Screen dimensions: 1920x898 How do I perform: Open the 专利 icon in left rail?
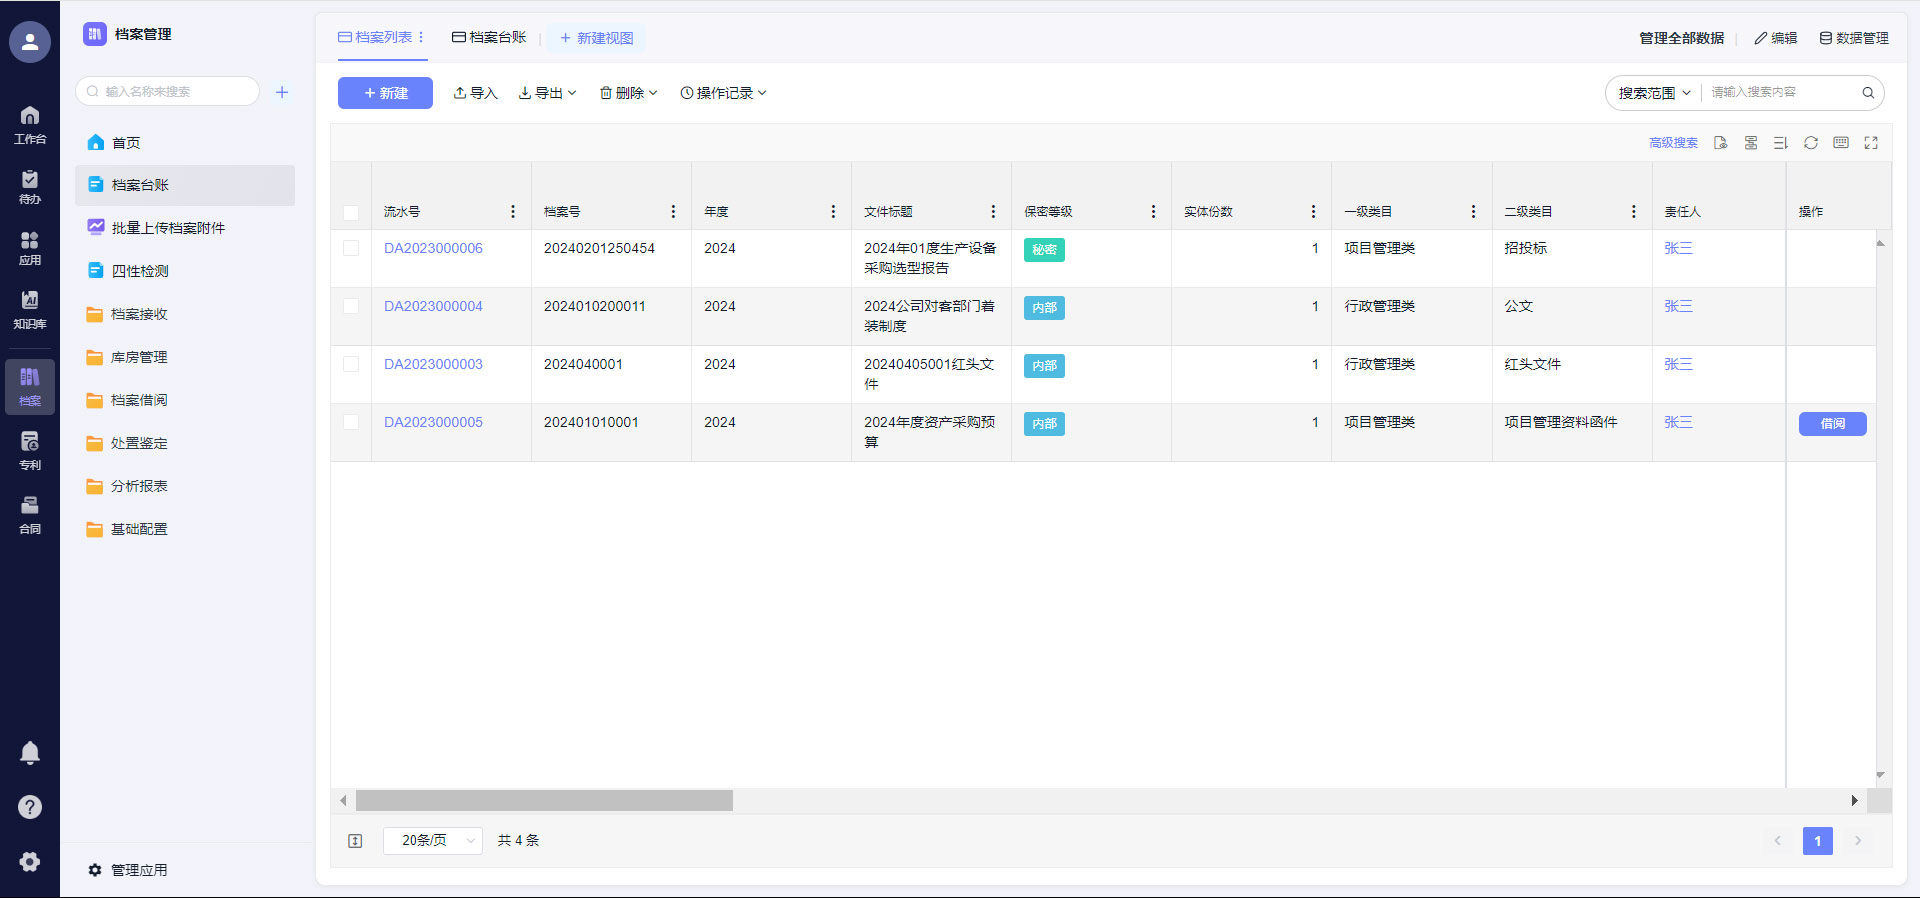(x=30, y=450)
